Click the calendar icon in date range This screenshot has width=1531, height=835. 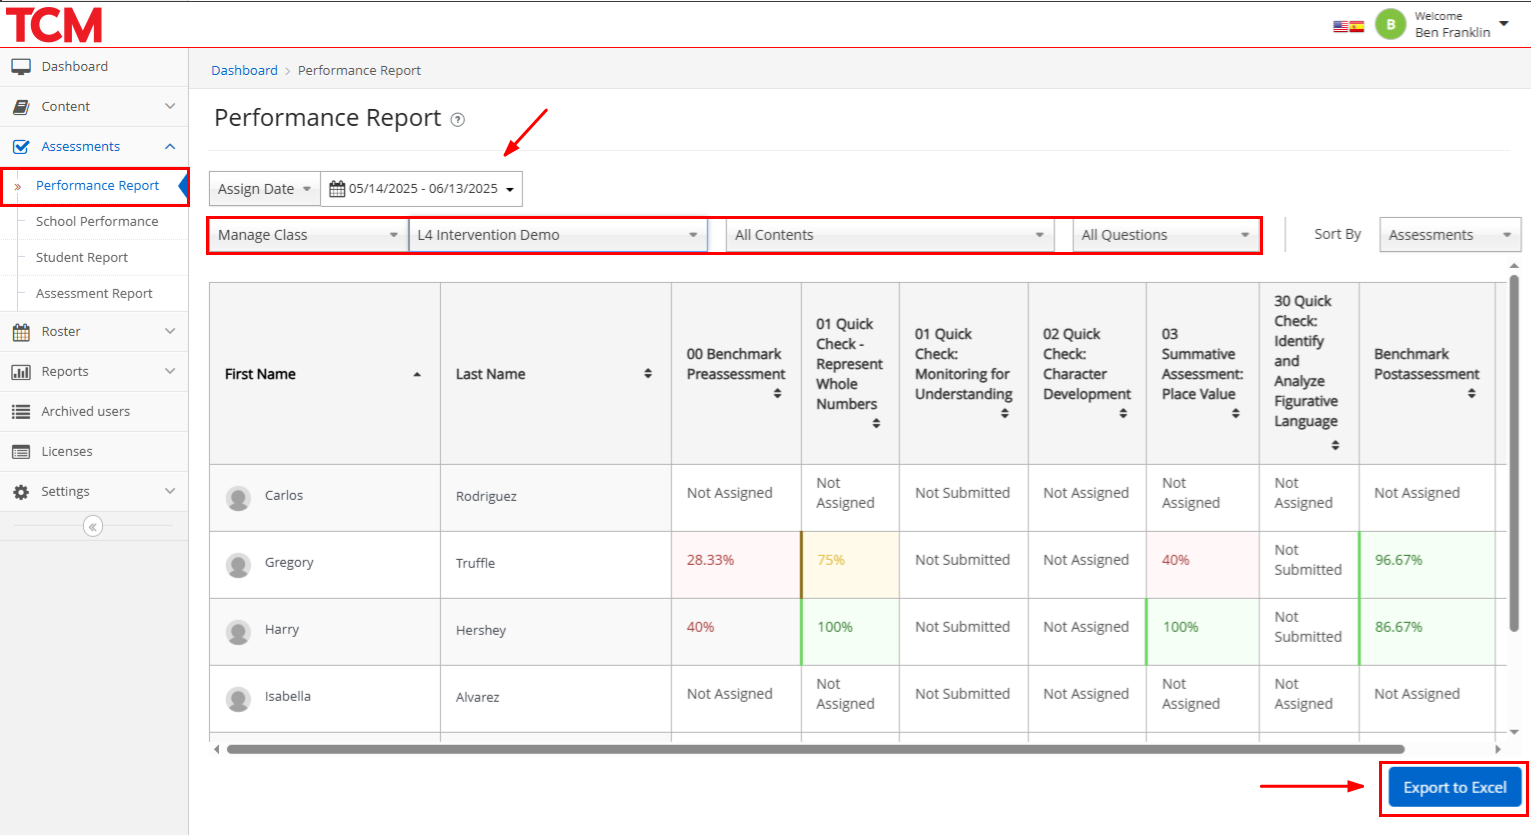point(337,189)
